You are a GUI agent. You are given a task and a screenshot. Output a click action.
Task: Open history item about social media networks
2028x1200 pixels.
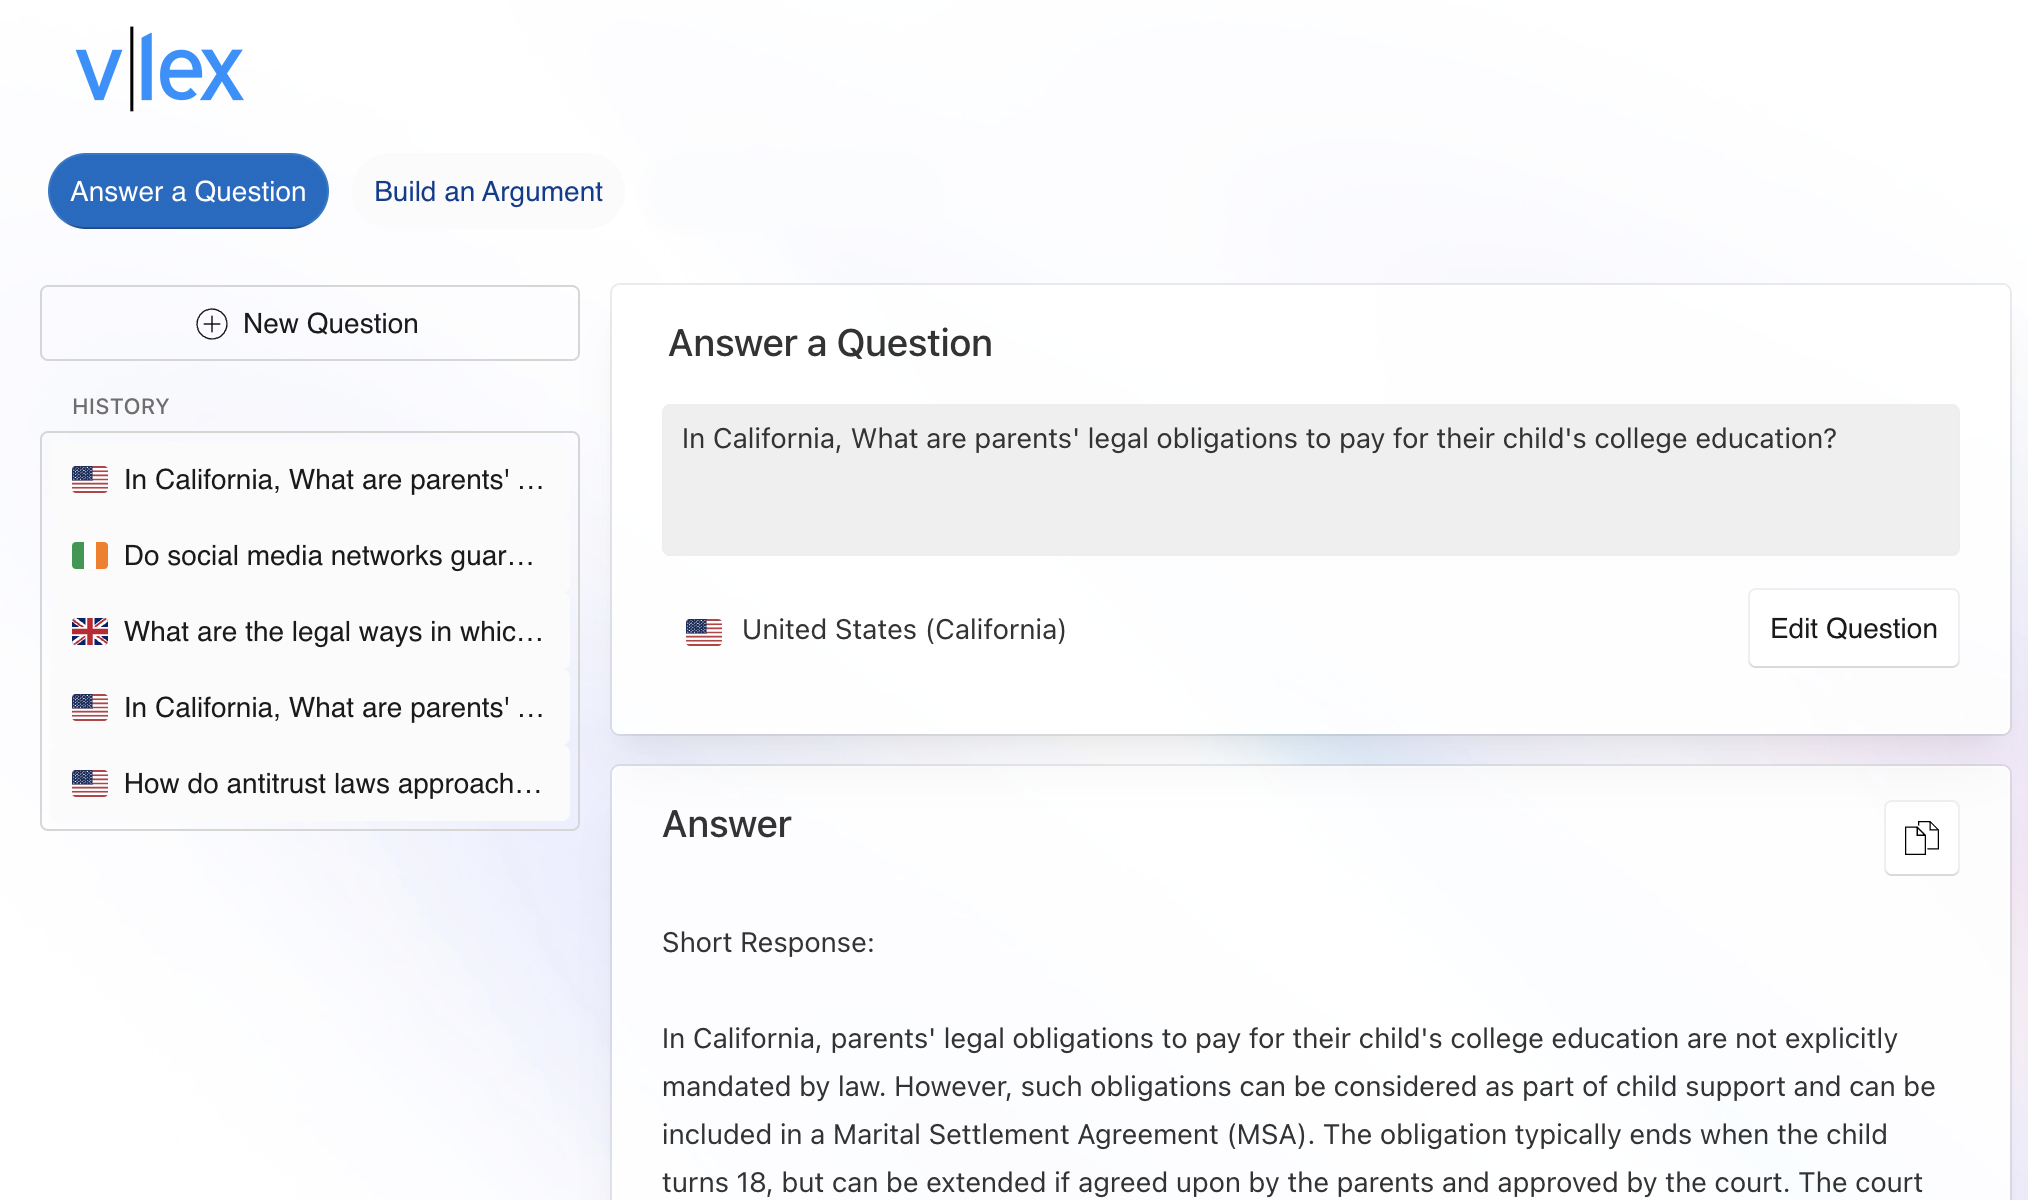pyautogui.click(x=310, y=556)
